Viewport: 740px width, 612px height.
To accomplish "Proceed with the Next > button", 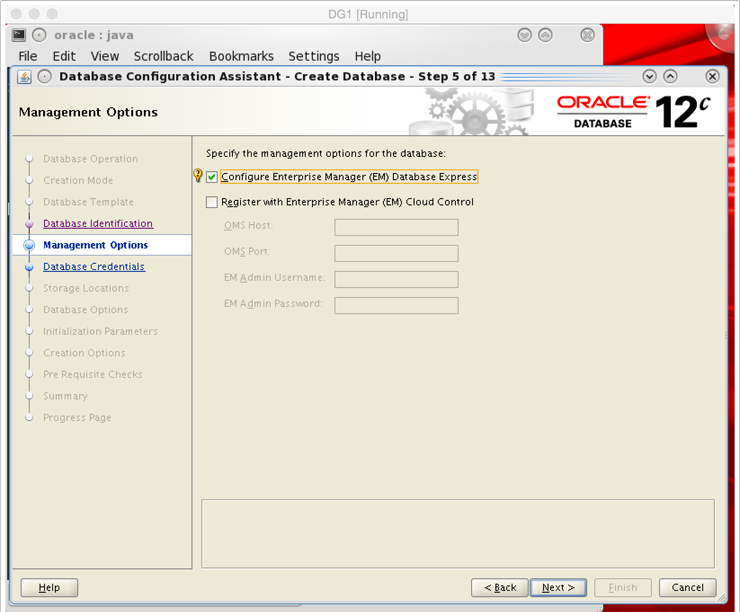I will coord(558,587).
